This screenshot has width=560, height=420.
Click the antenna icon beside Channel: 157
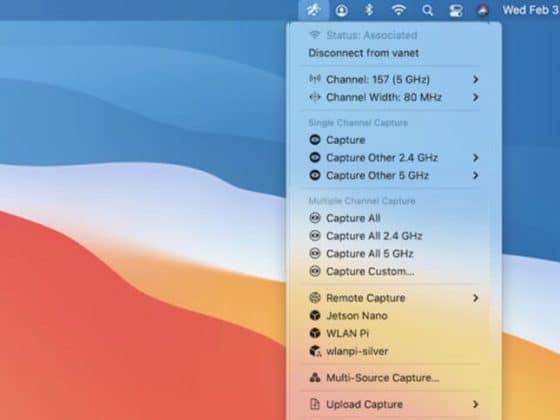(315, 79)
